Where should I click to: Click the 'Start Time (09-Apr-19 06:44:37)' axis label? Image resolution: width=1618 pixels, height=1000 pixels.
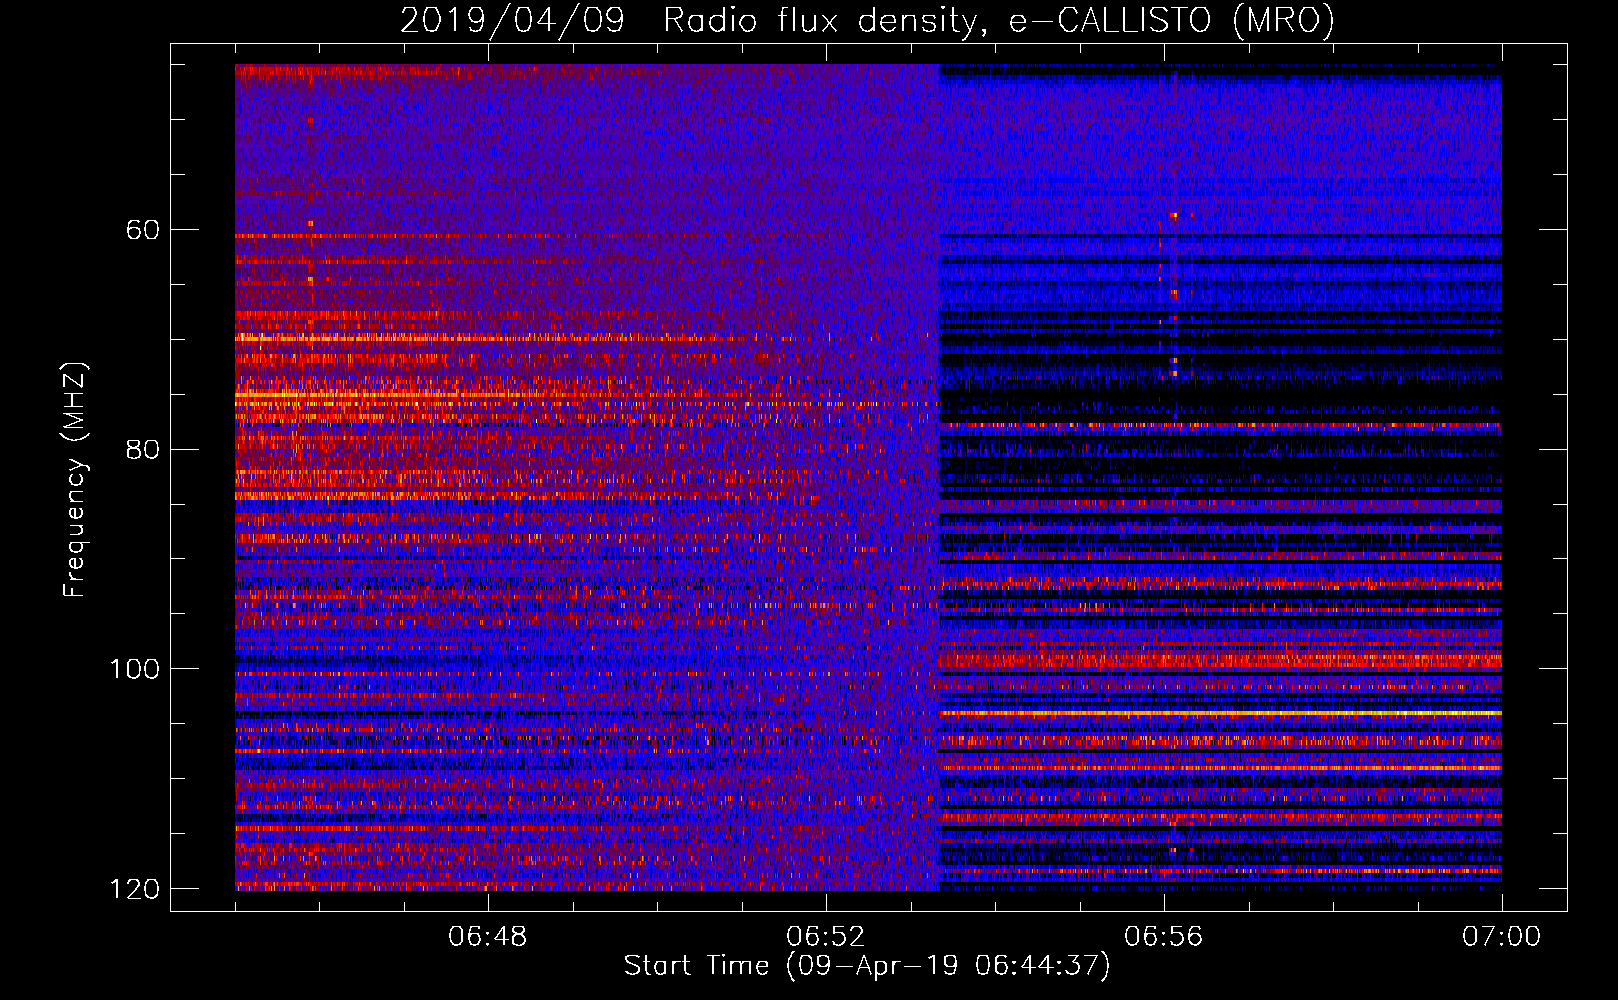(867, 965)
